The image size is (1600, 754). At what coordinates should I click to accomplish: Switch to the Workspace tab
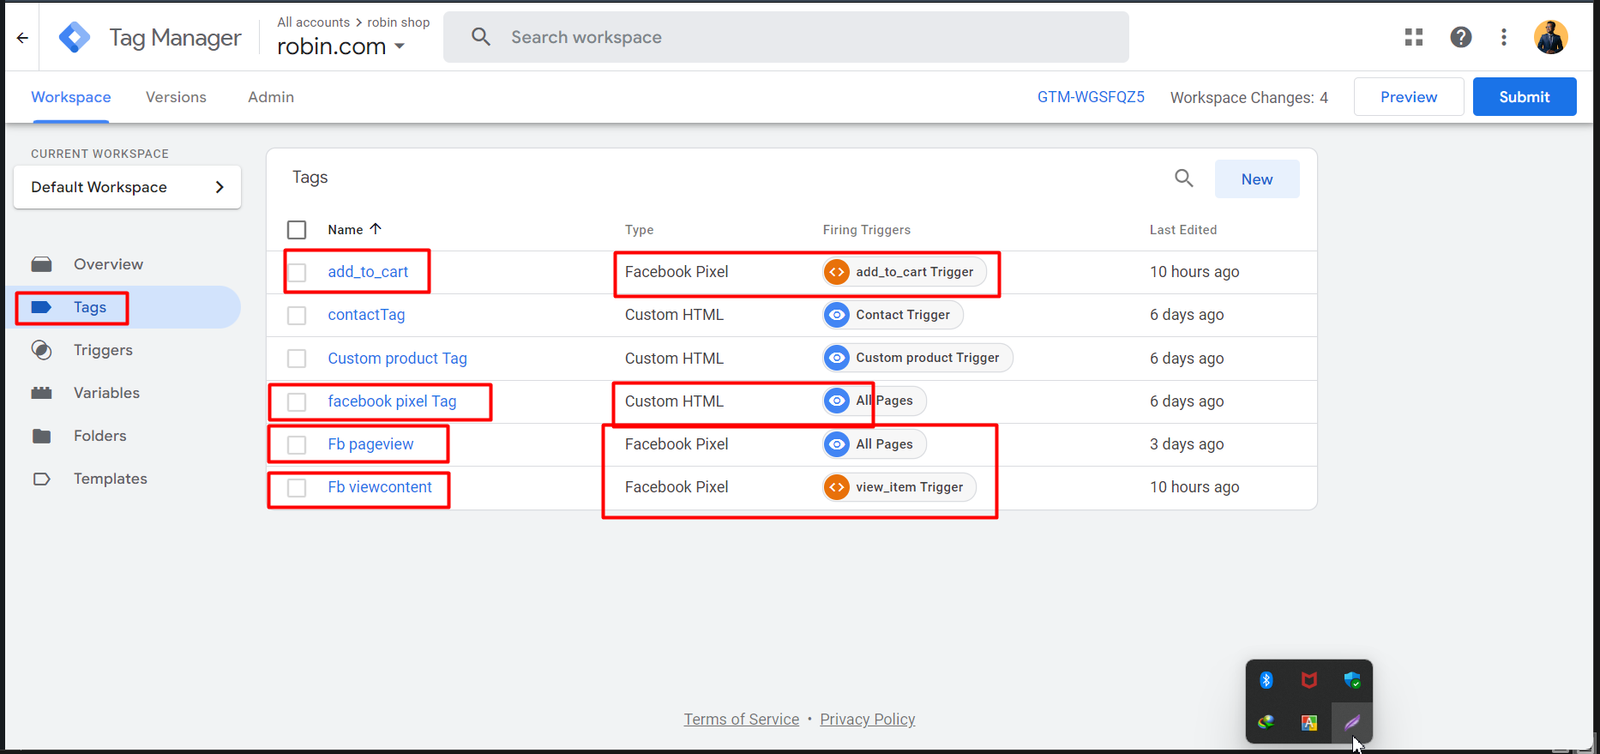click(x=71, y=97)
